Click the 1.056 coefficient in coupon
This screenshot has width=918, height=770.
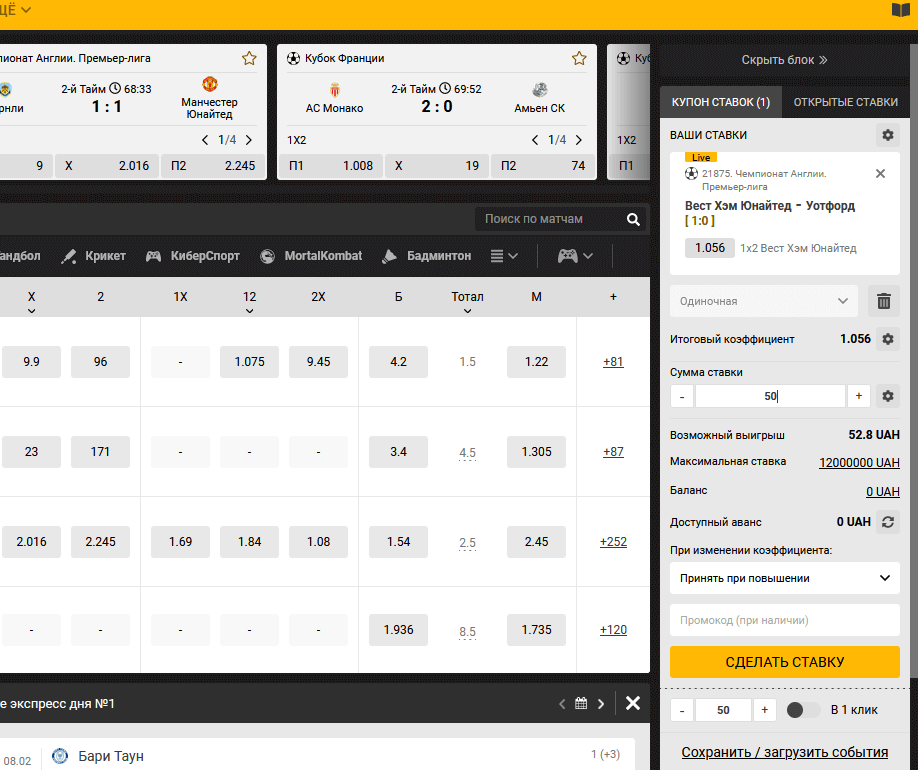point(710,248)
